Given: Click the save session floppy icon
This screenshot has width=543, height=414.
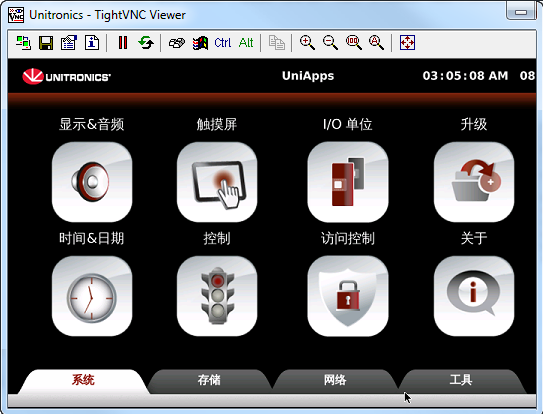Looking at the screenshot, I should 46,43.
